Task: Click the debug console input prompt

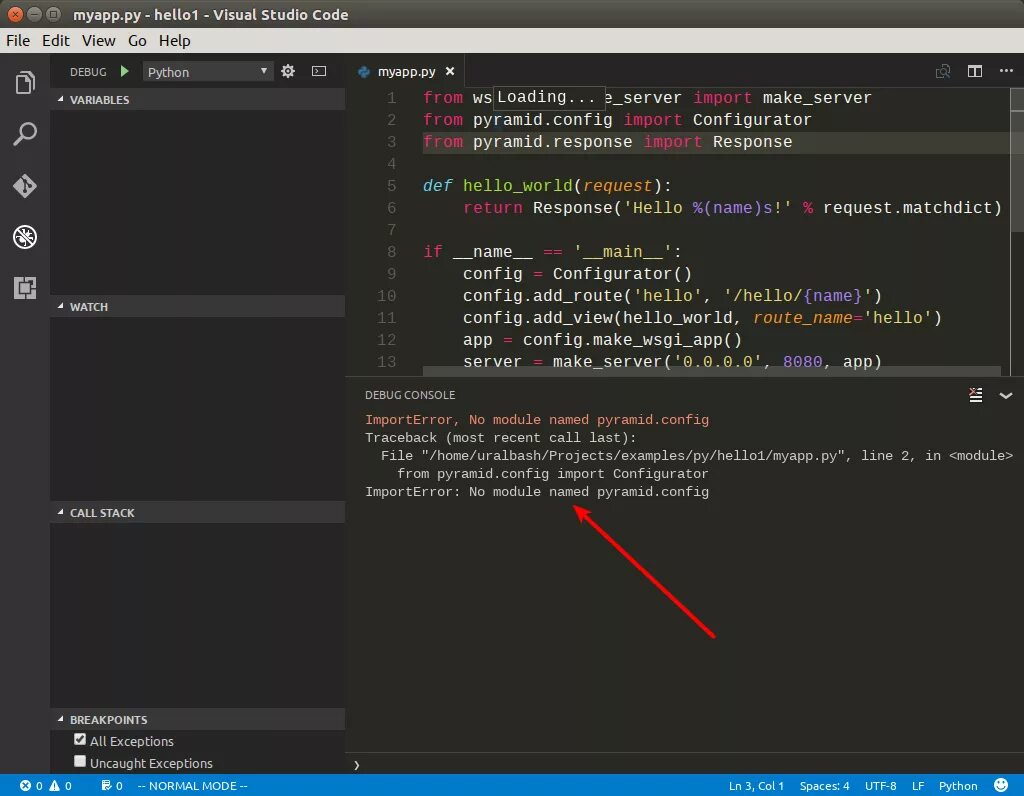Action: (x=684, y=765)
